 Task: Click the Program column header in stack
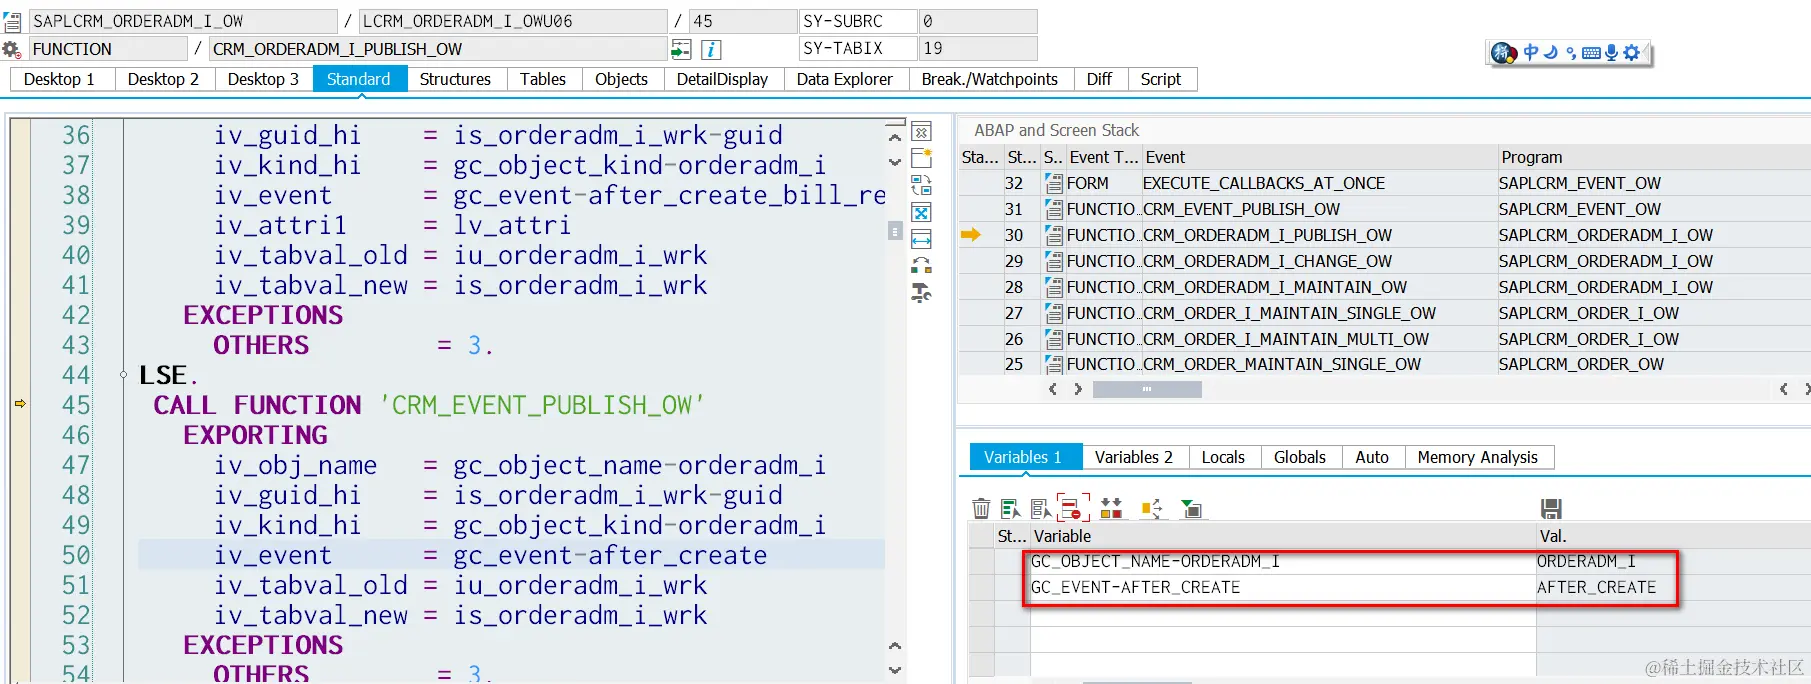tap(1654, 157)
